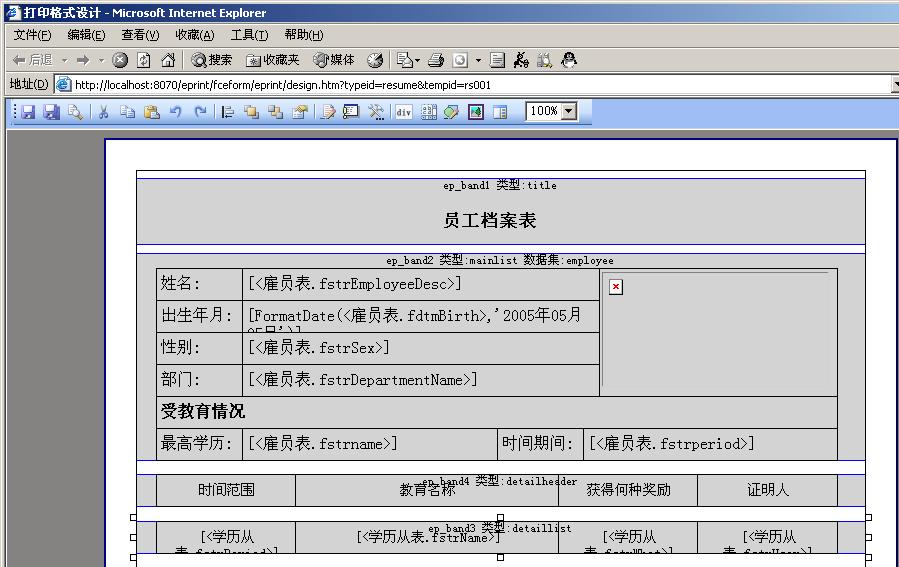Insert a div container icon
The height and width of the screenshot is (567, 899).
(x=404, y=112)
